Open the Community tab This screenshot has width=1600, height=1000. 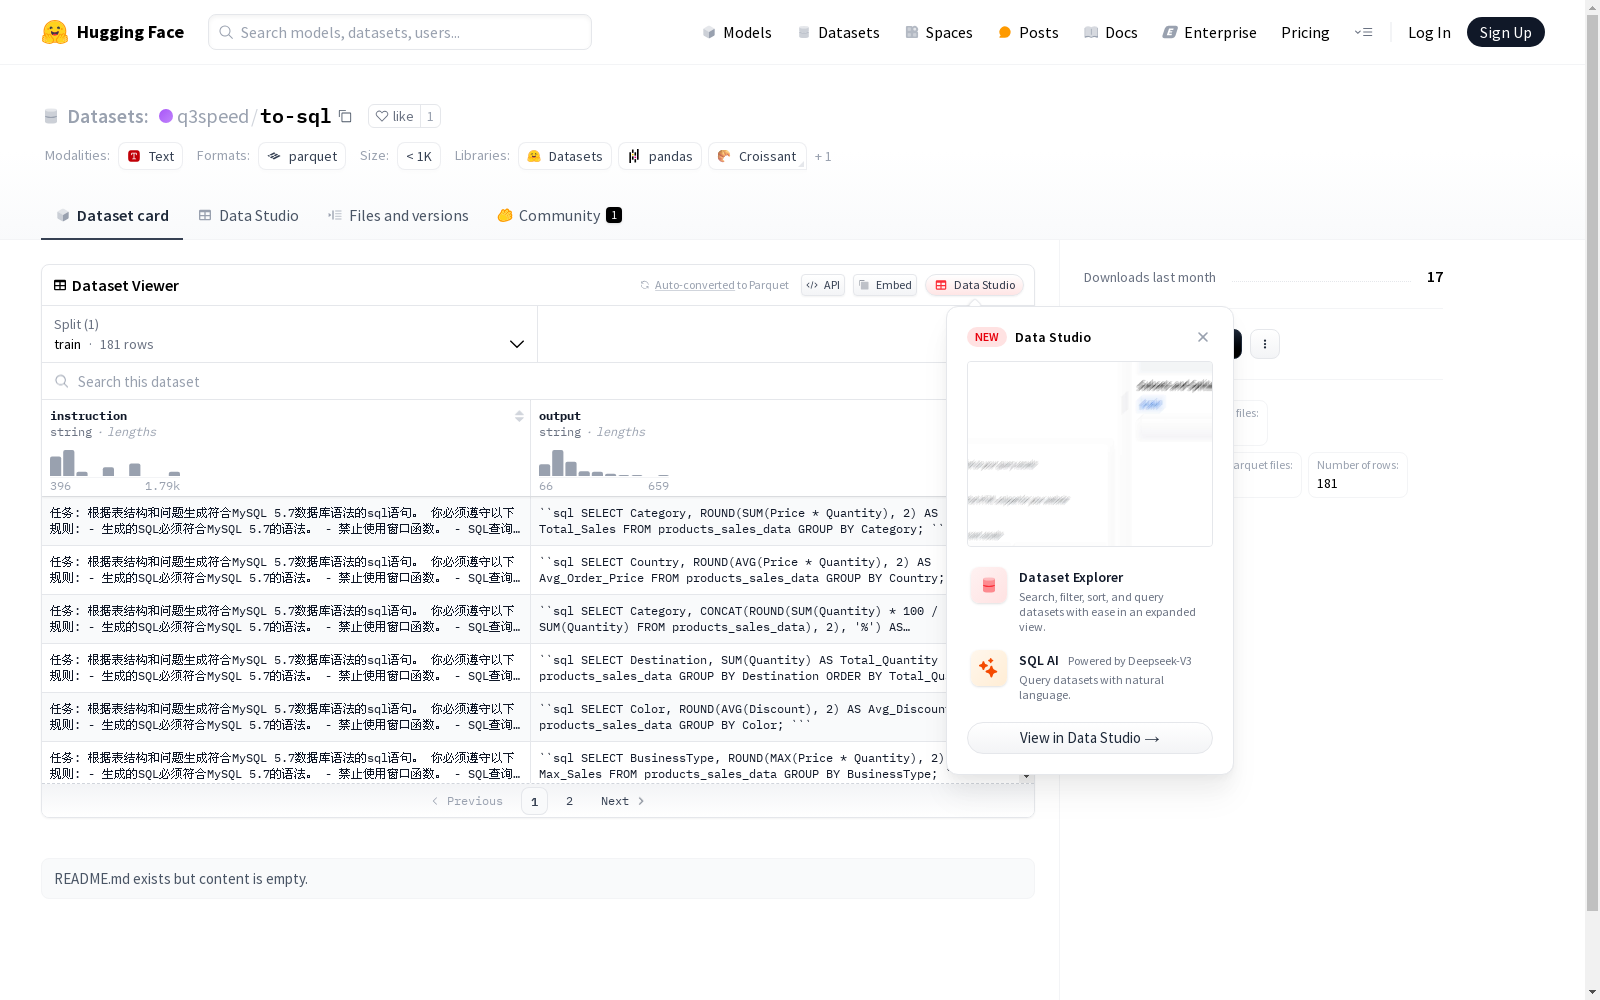click(560, 216)
